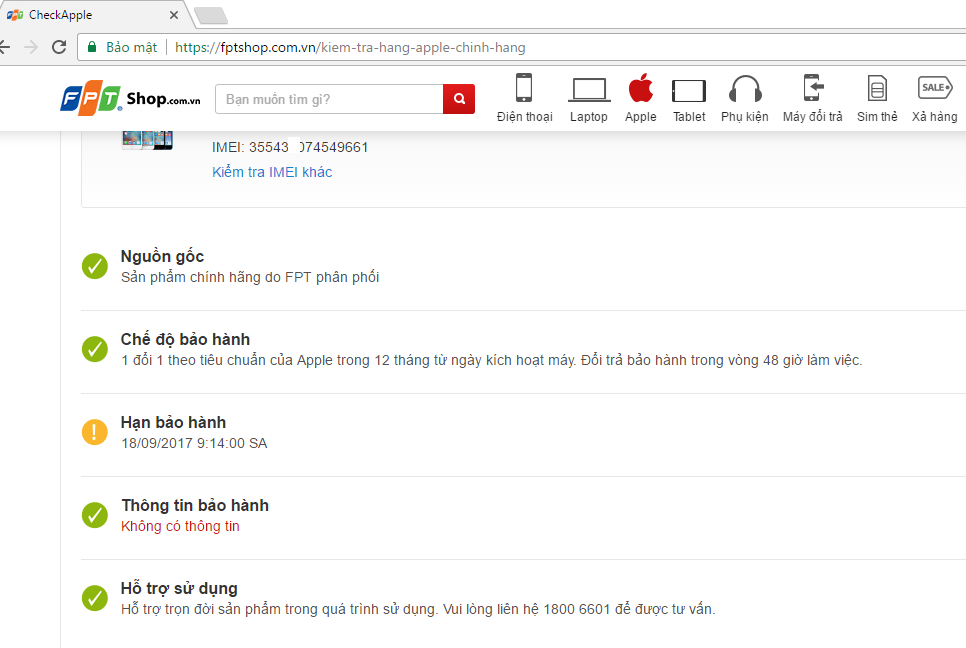Open the Tablet category icon

[689, 91]
